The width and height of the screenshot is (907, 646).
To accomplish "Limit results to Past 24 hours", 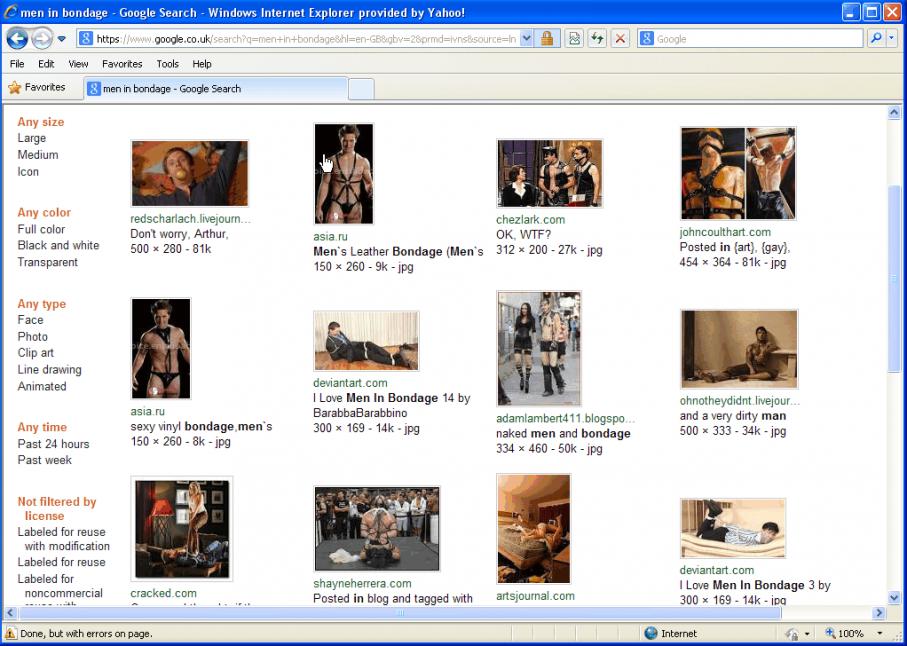I will 53,444.
